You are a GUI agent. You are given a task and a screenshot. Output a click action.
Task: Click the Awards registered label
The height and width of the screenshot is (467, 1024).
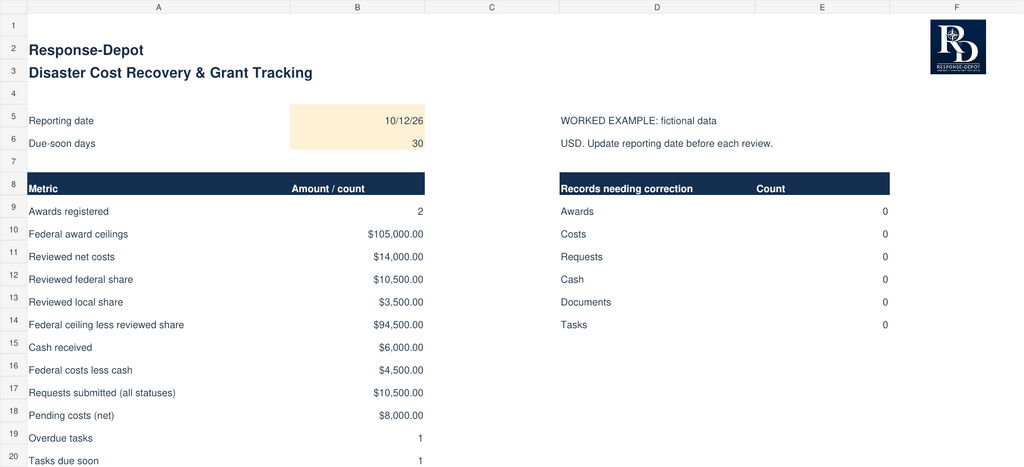click(x=69, y=212)
